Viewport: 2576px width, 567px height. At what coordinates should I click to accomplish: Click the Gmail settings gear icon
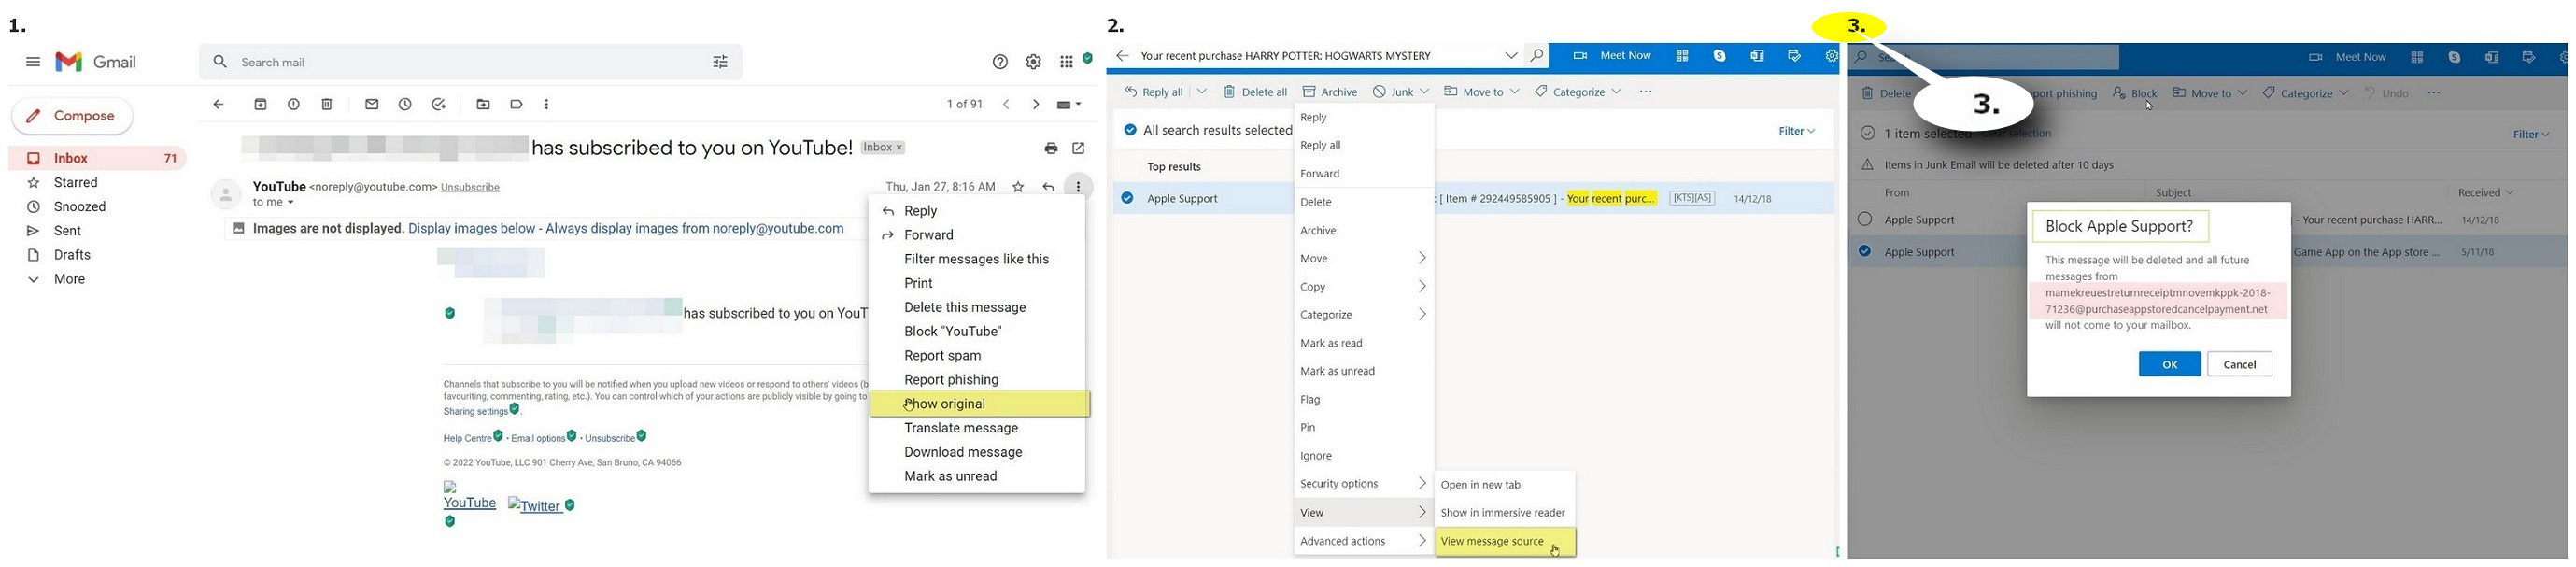click(1033, 62)
